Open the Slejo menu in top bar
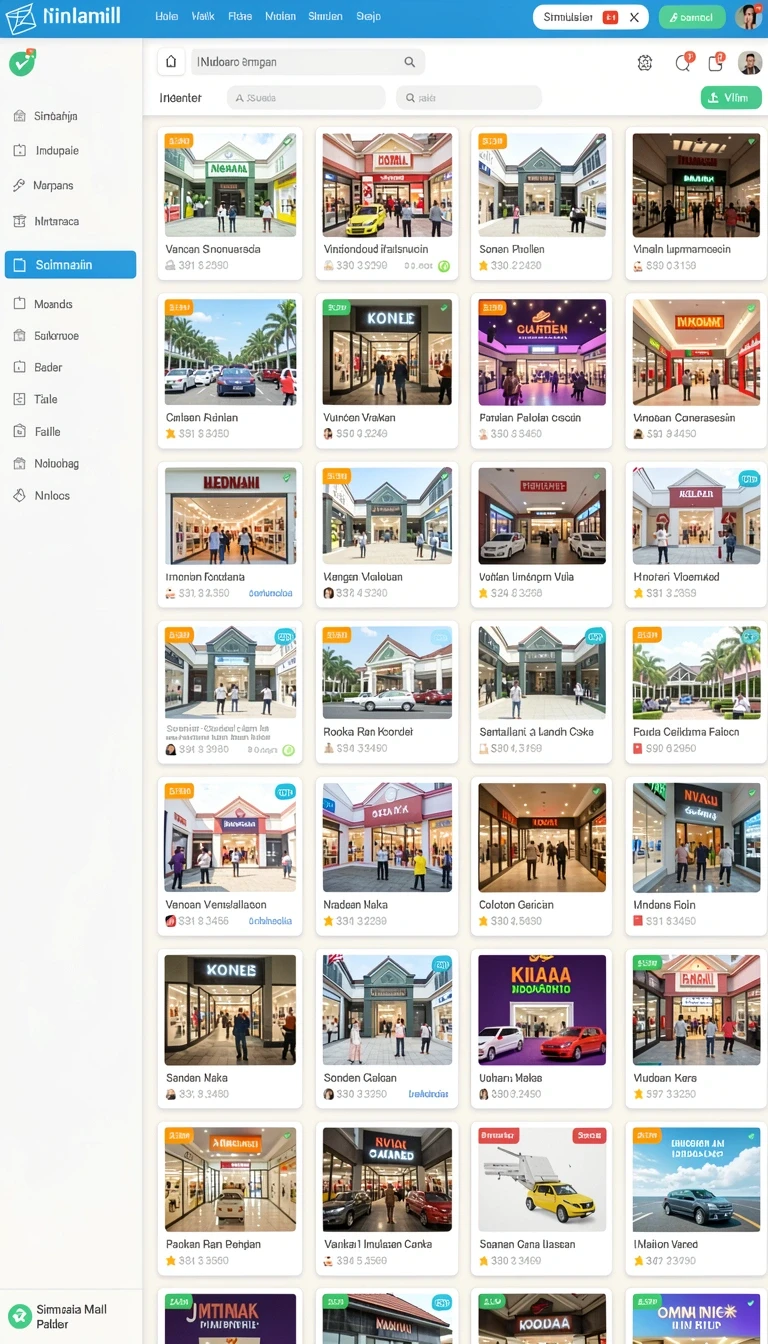Screen dimensions: 768x1344 368,17
